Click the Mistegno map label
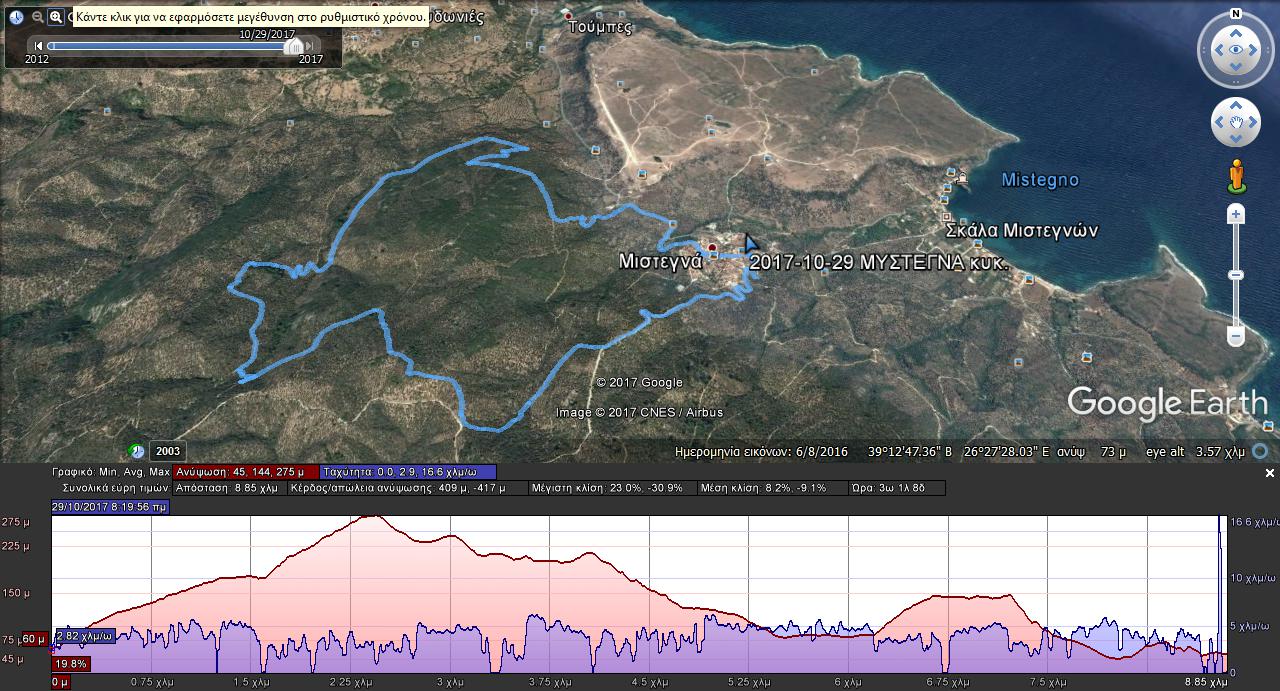 point(1040,180)
